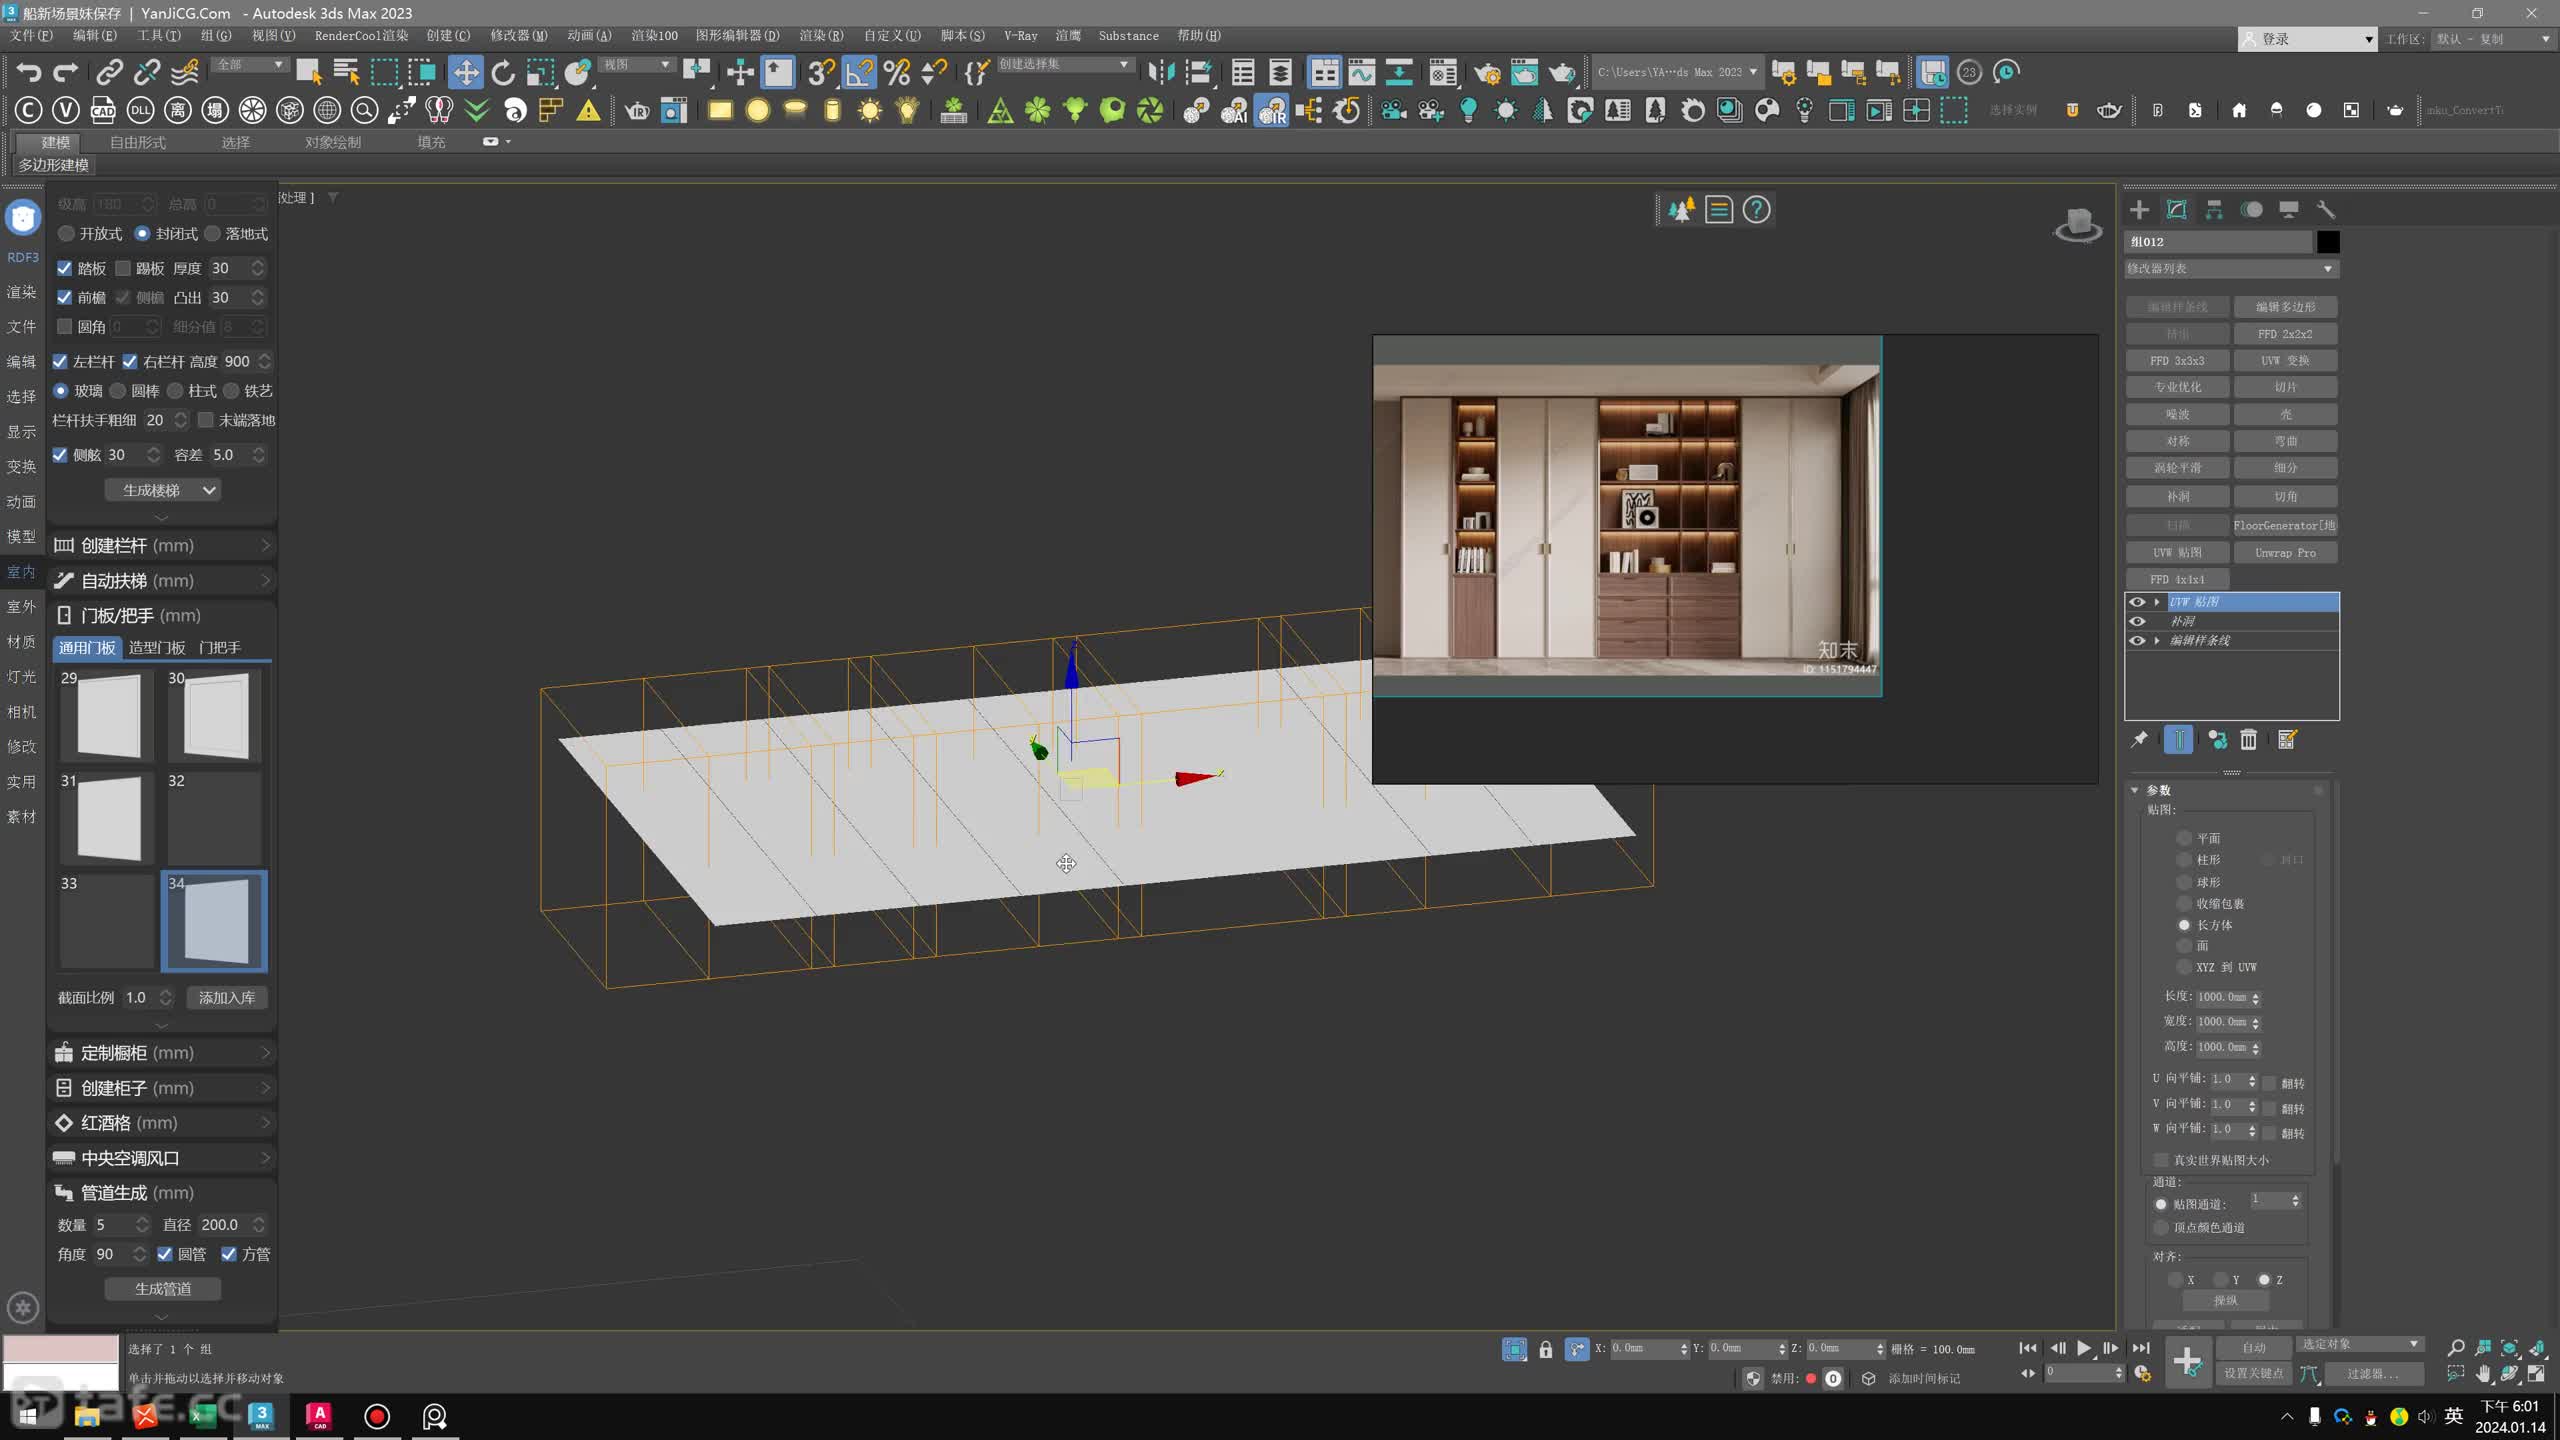Expand the 编辑样条线 modifier tree arrow

pyautogui.click(x=2158, y=640)
